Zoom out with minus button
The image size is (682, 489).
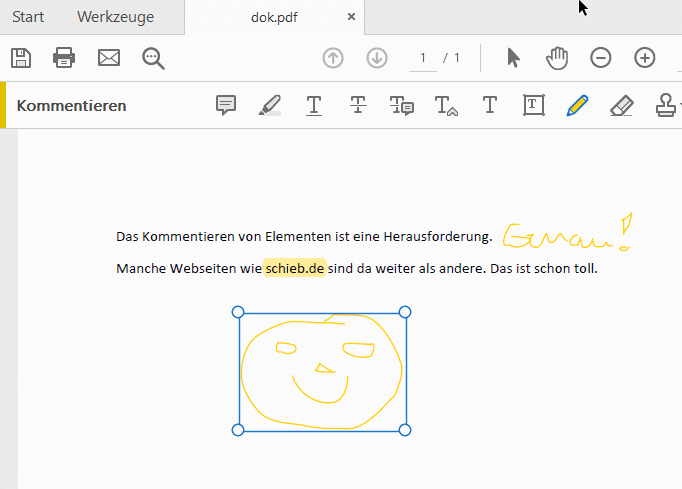[601, 58]
